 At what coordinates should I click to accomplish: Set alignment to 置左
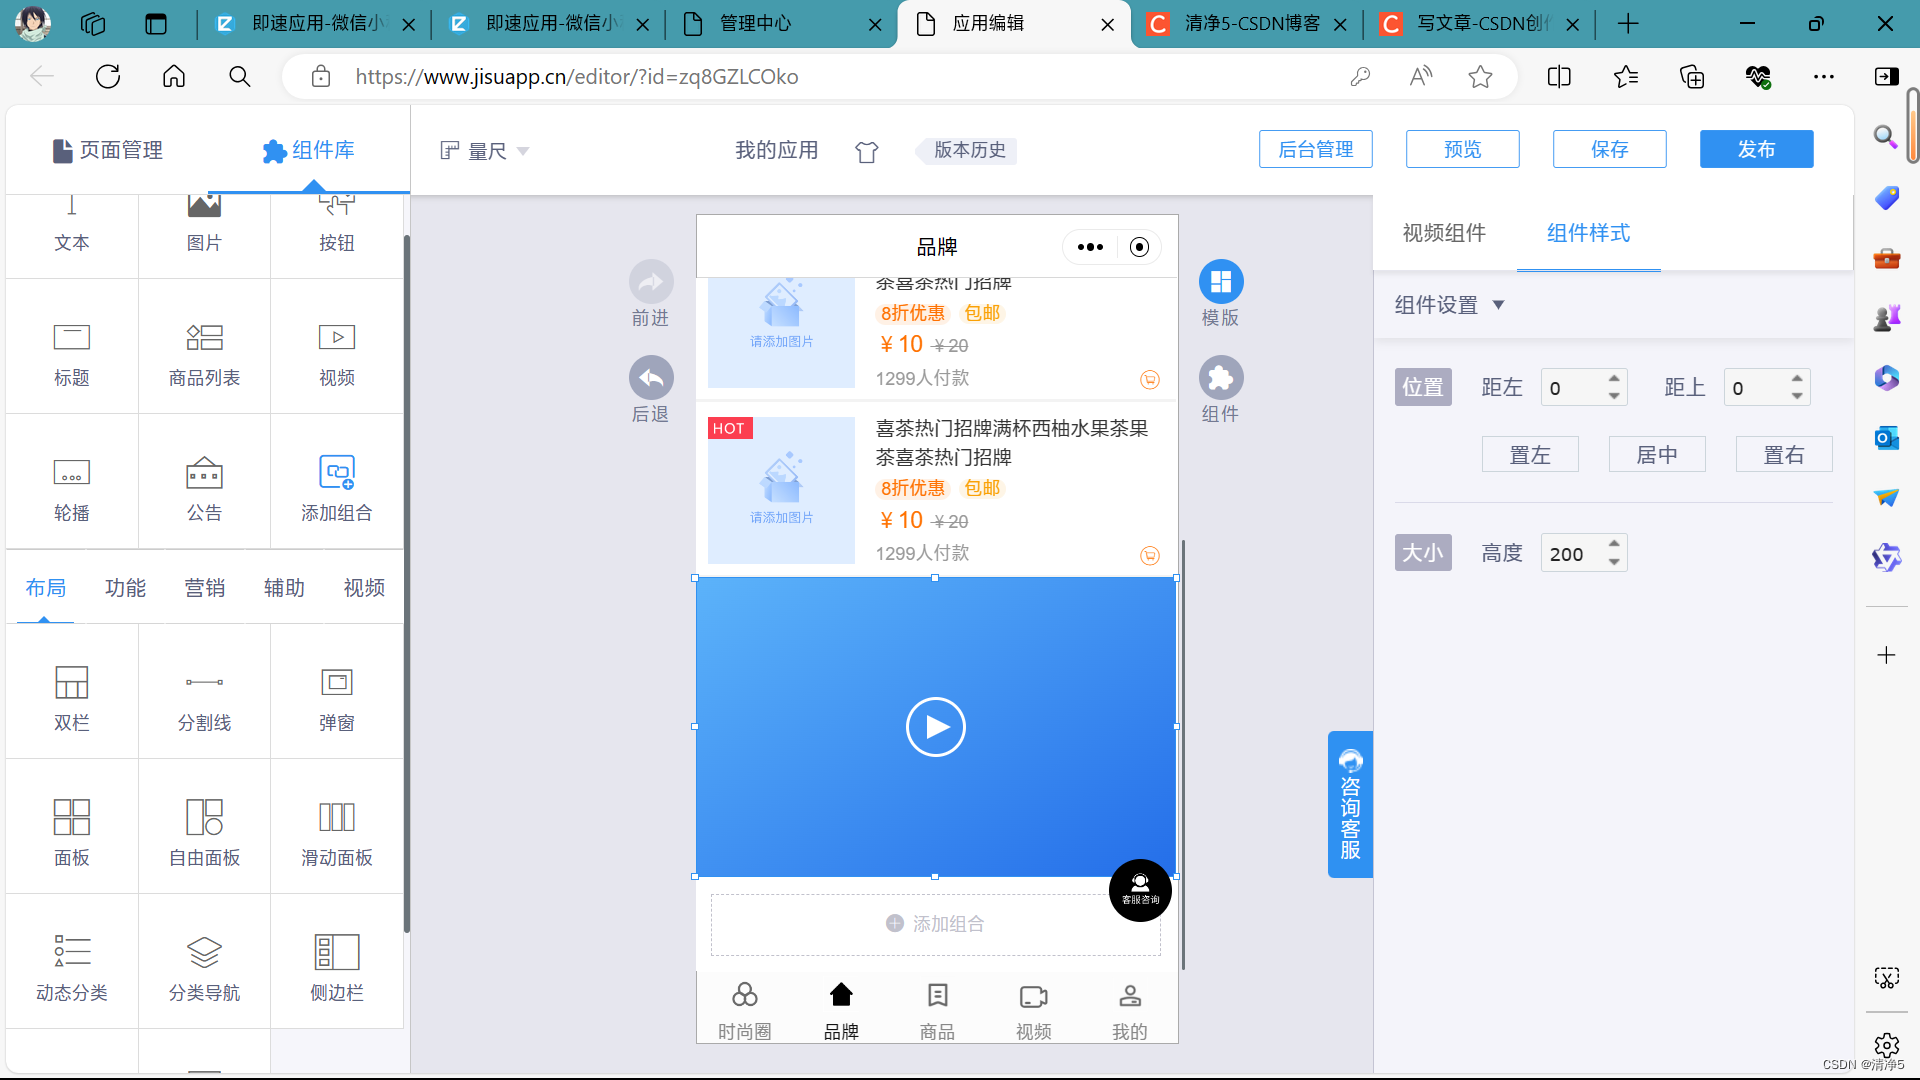click(1529, 455)
